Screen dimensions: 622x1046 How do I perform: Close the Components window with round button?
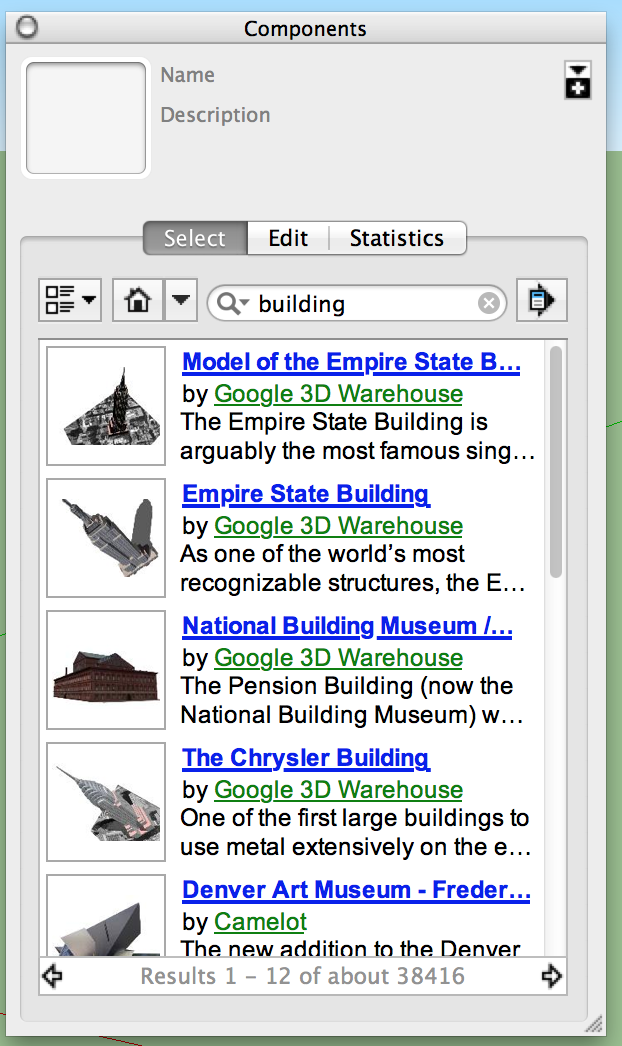coord(27,27)
